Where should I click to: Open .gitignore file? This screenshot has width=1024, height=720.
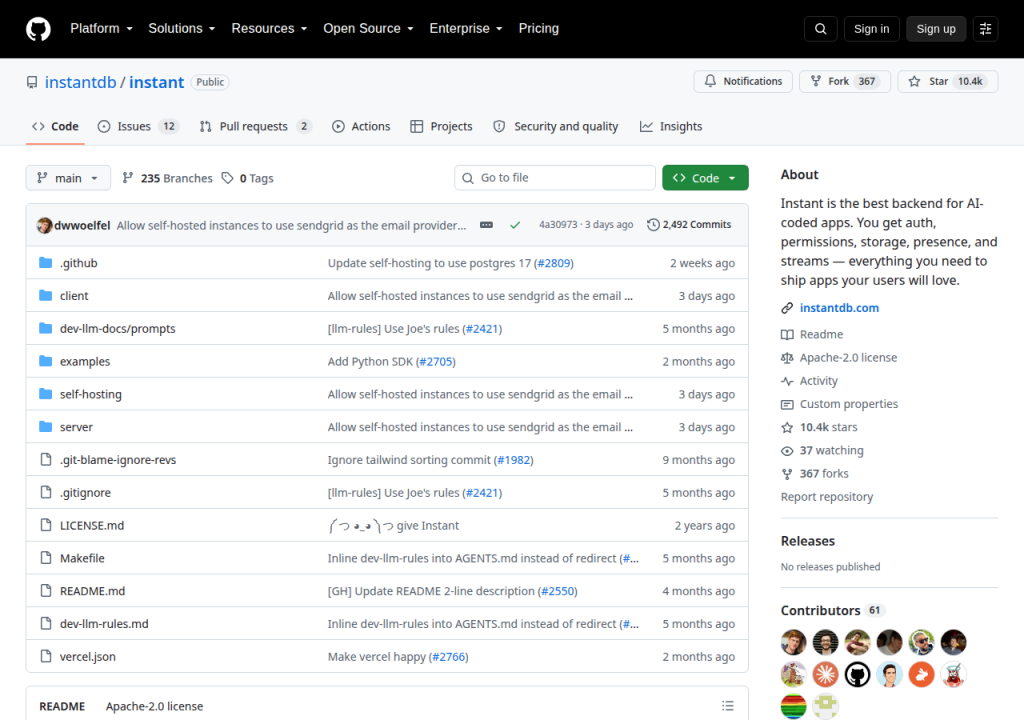click(85, 493)
